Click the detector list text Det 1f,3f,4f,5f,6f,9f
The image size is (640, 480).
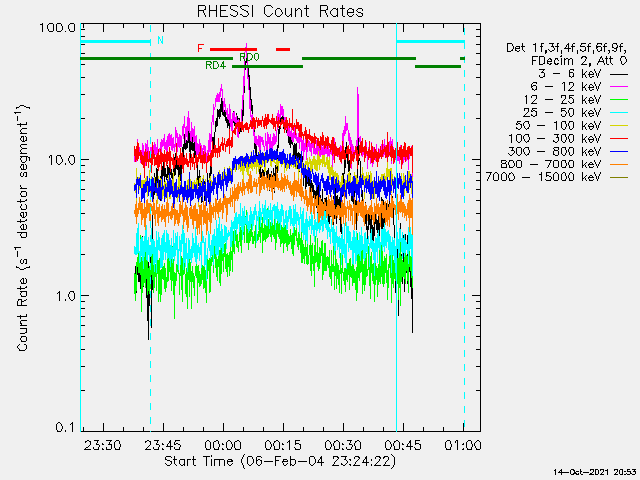click(566, 48)
